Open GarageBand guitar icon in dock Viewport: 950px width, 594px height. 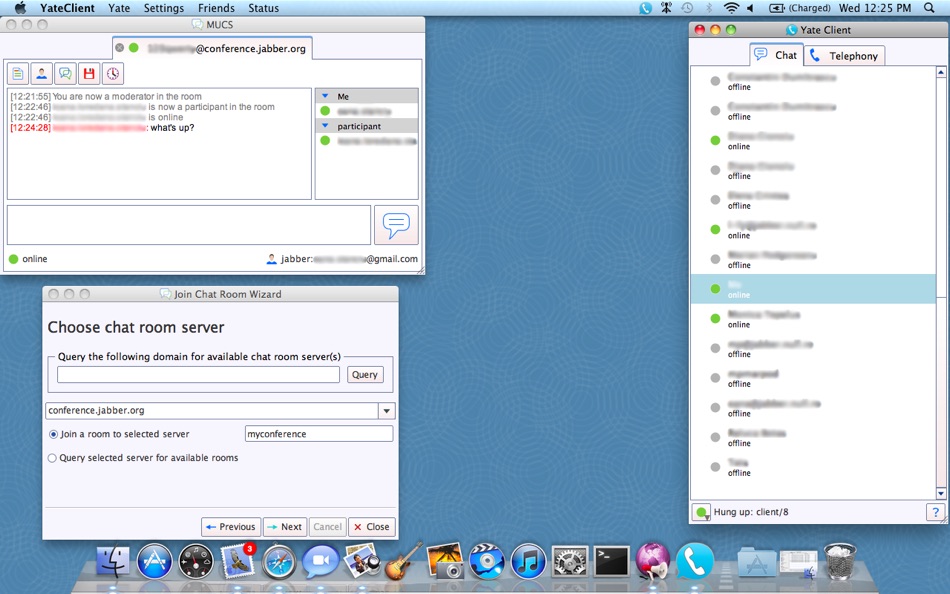(404, 561)
